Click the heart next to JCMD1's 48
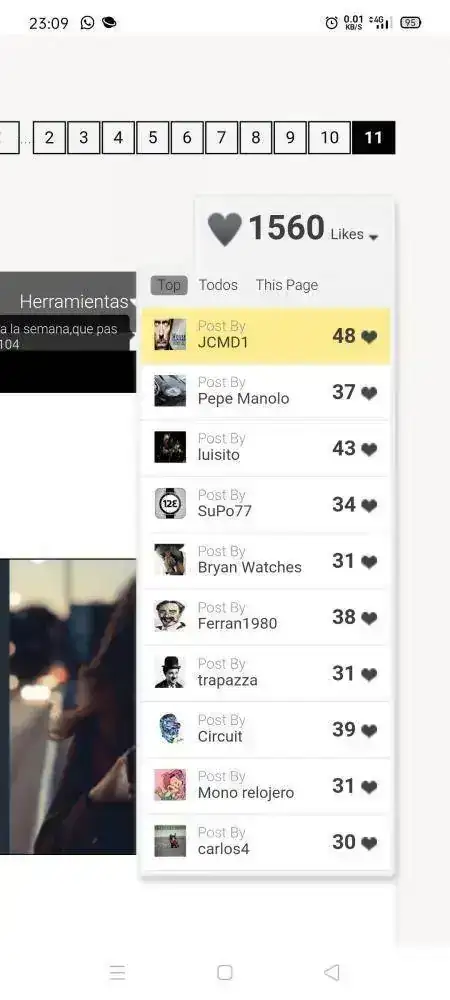 coord(369,337)
